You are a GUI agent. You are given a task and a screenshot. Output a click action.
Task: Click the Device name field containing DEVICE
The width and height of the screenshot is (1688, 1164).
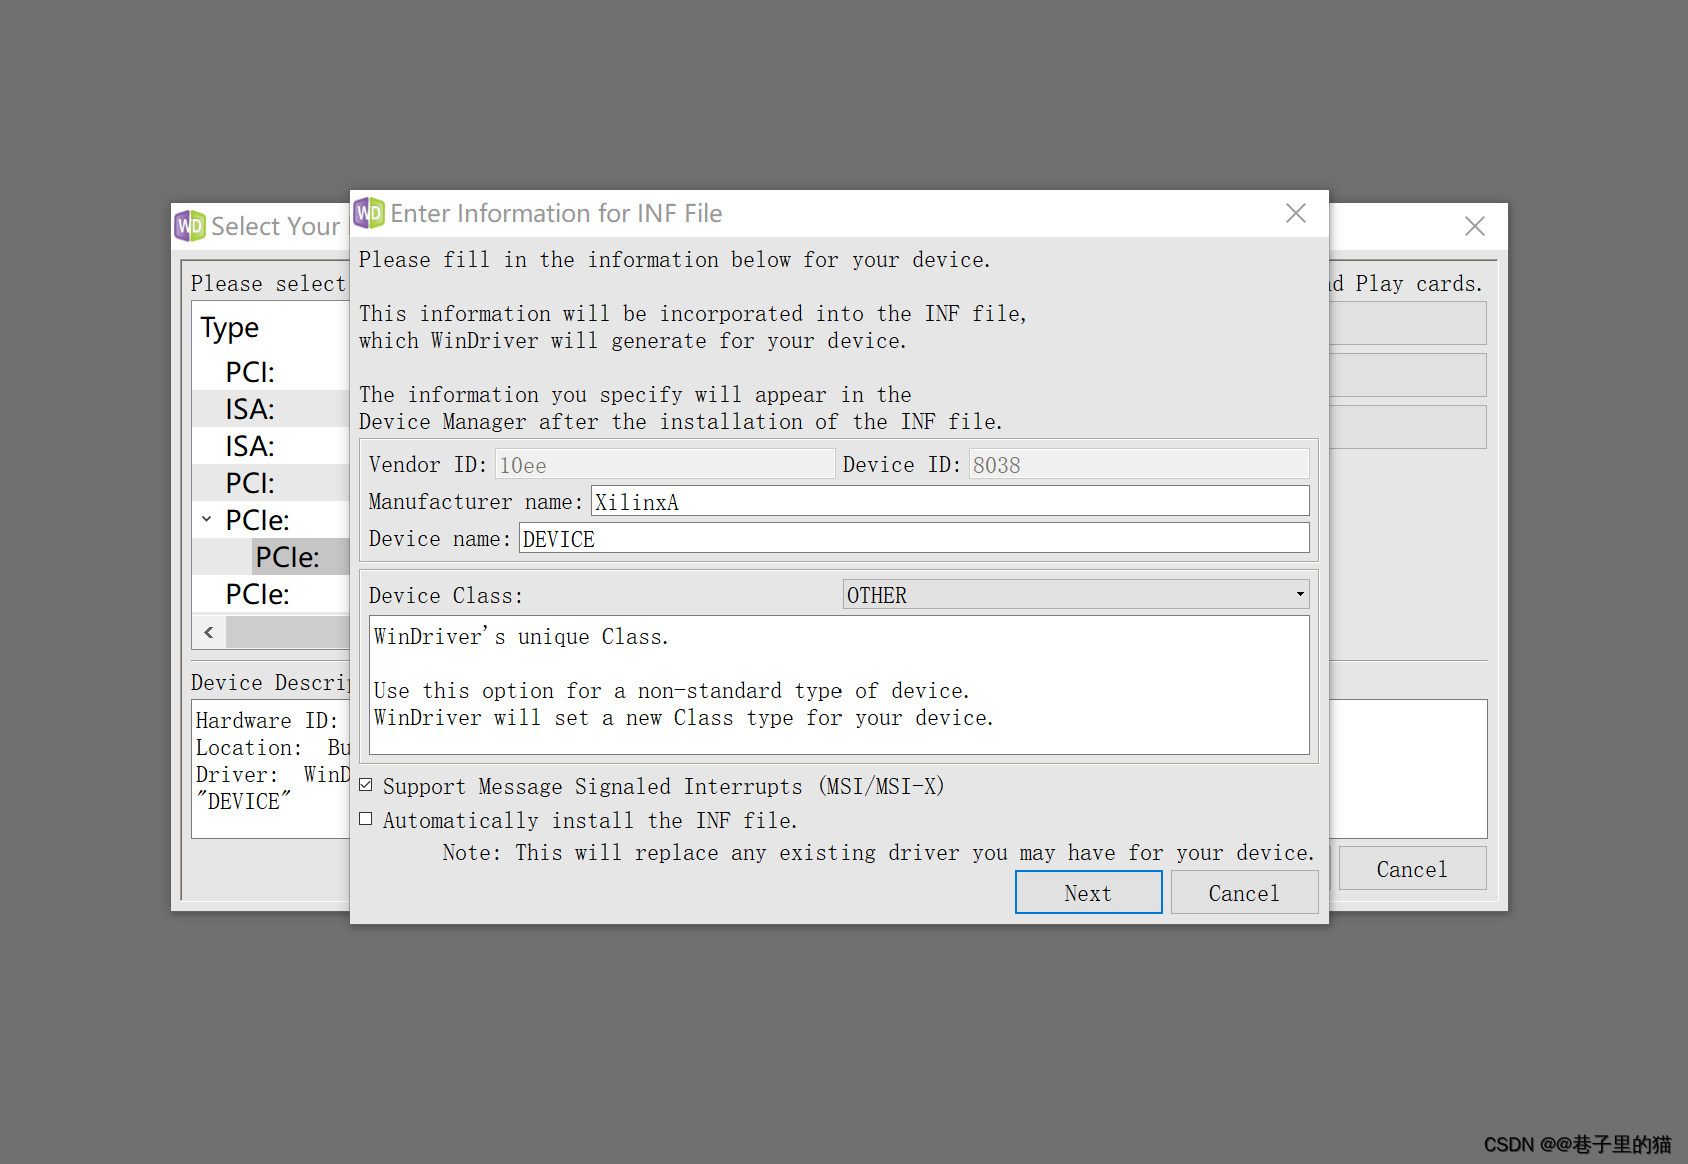pyautogui.click(x=914, y=538)
